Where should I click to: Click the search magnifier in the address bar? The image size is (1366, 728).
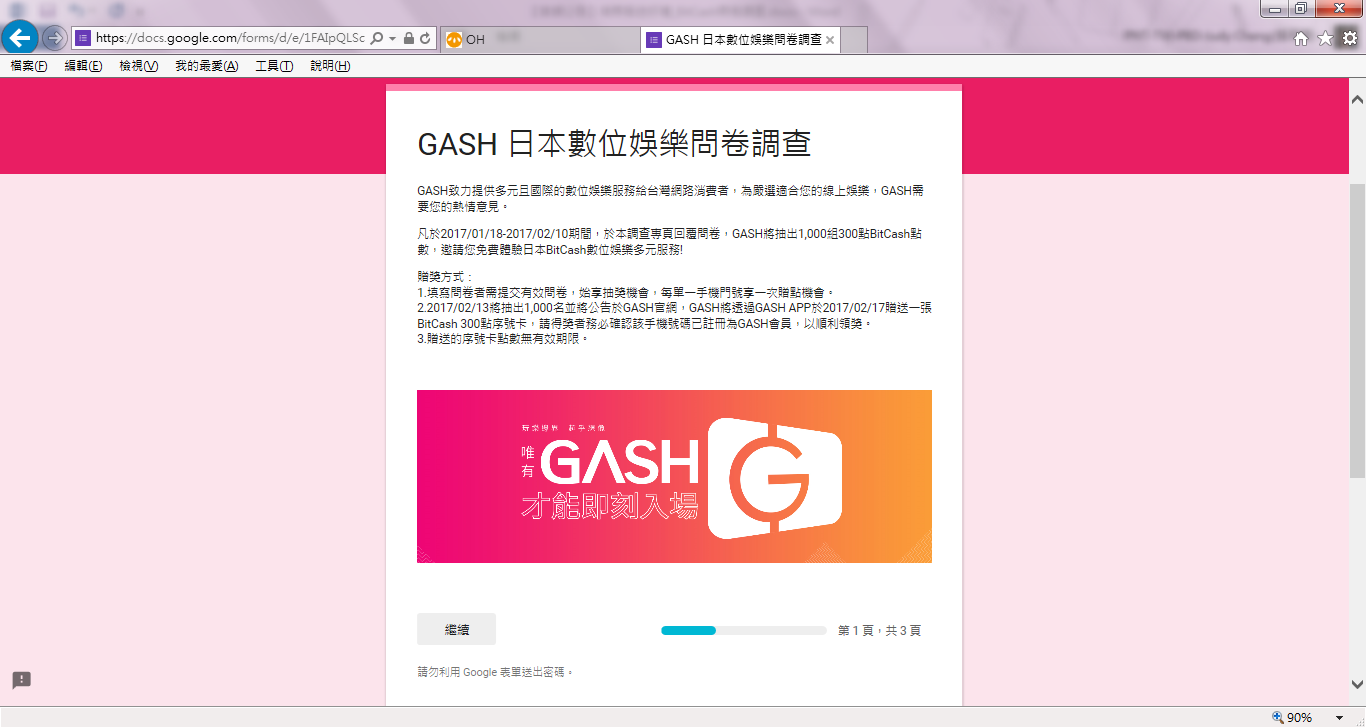coord(377,38)
